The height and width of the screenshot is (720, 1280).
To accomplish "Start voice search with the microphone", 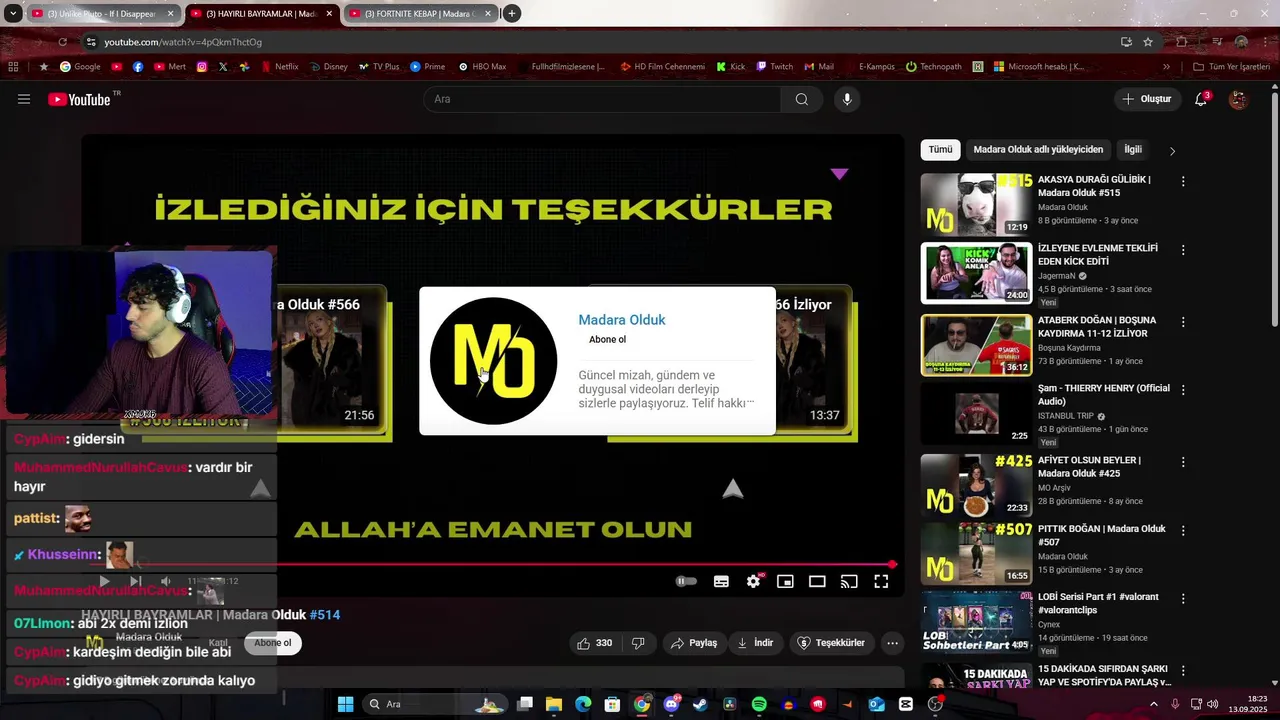I will [847, 99].
